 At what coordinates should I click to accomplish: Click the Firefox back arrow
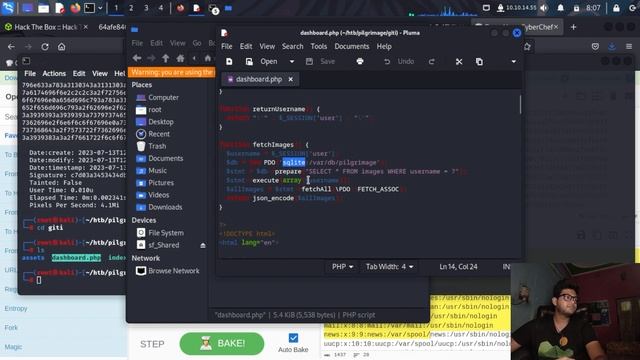pos(11,47)
